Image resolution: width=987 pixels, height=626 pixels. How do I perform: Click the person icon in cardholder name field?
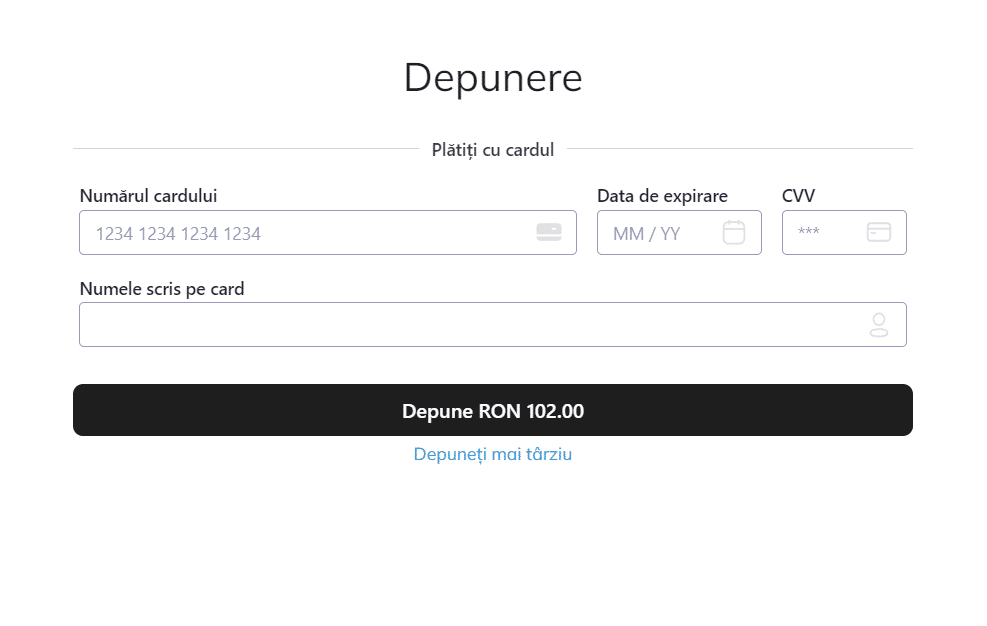[878, 324]
